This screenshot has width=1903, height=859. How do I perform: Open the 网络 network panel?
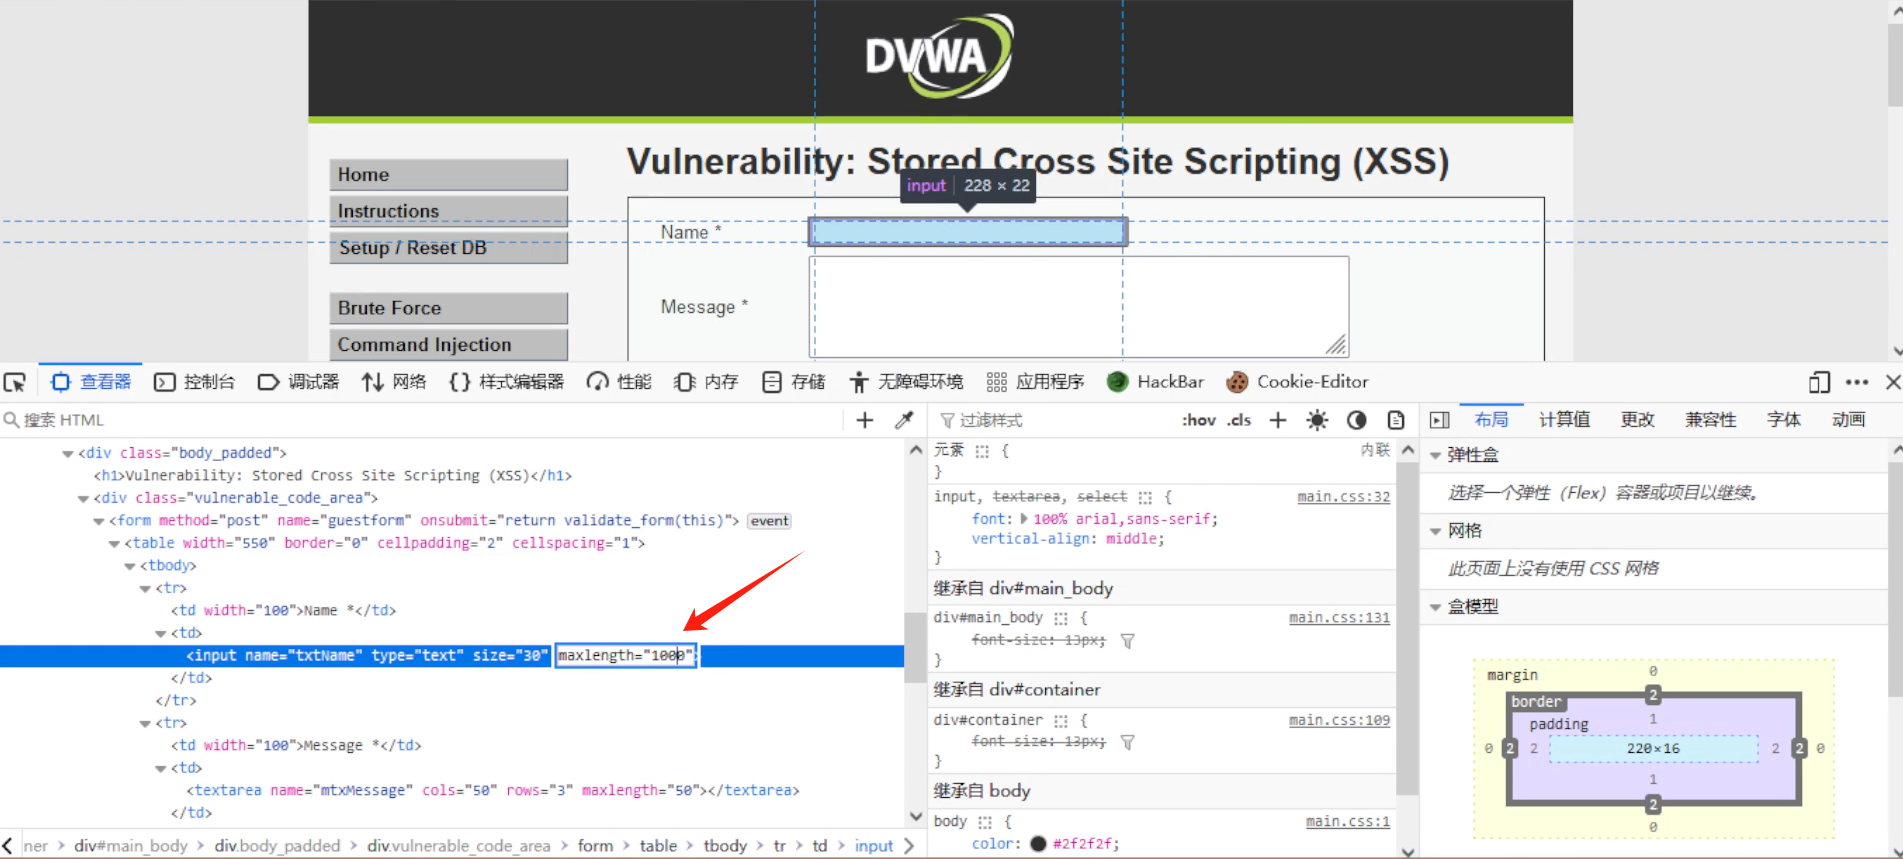point(394,382)
